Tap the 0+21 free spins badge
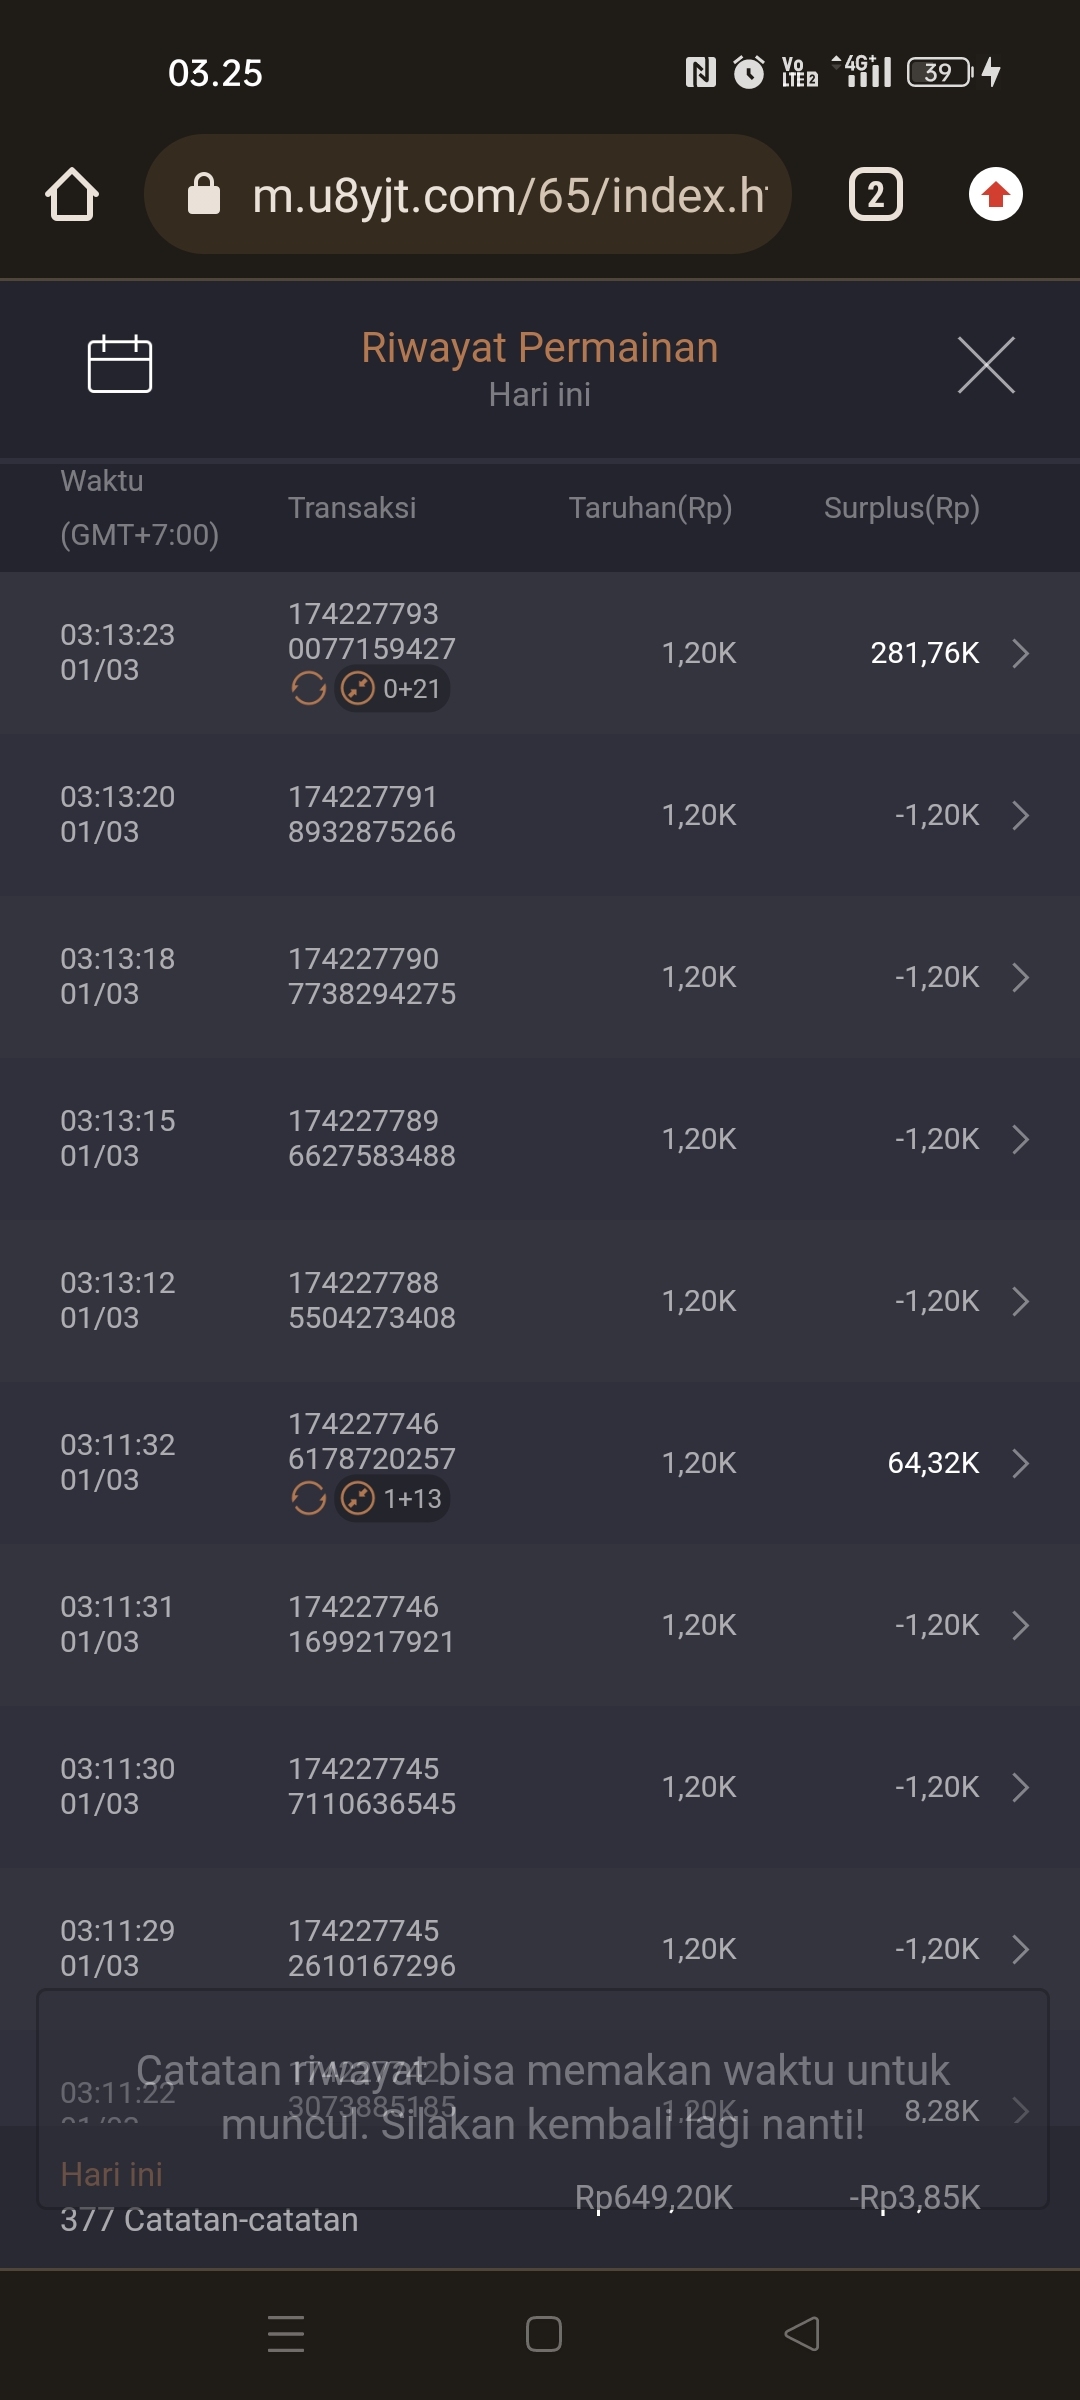This screenshot has width=1080, height=2400. tap(393, 689)
